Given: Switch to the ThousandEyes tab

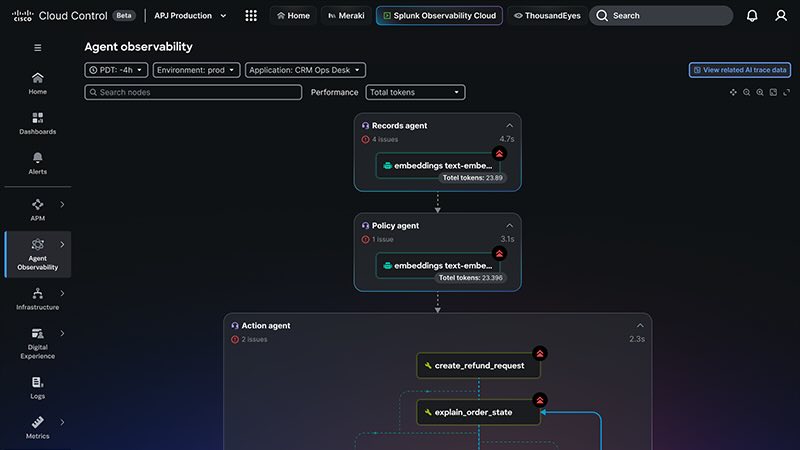Looking at the screenshot, I should tap(547, 16).
